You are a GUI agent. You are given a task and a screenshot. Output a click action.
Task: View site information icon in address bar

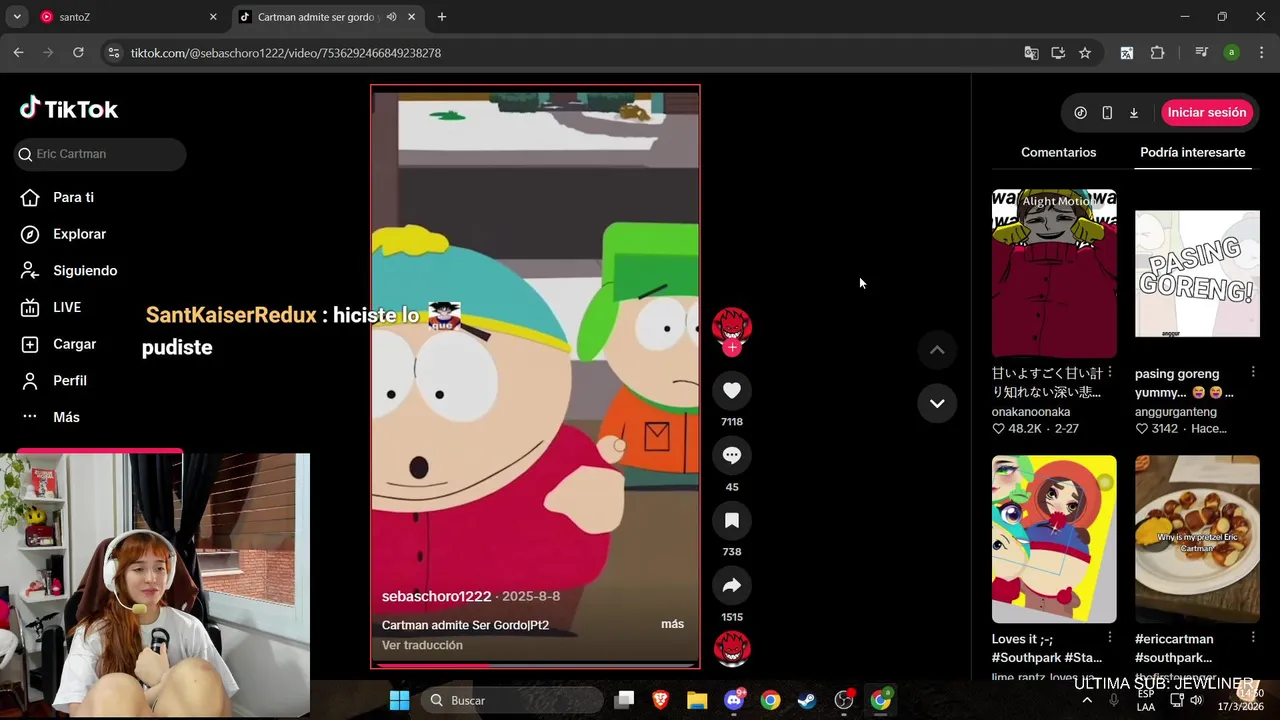(x=113, y=53)
